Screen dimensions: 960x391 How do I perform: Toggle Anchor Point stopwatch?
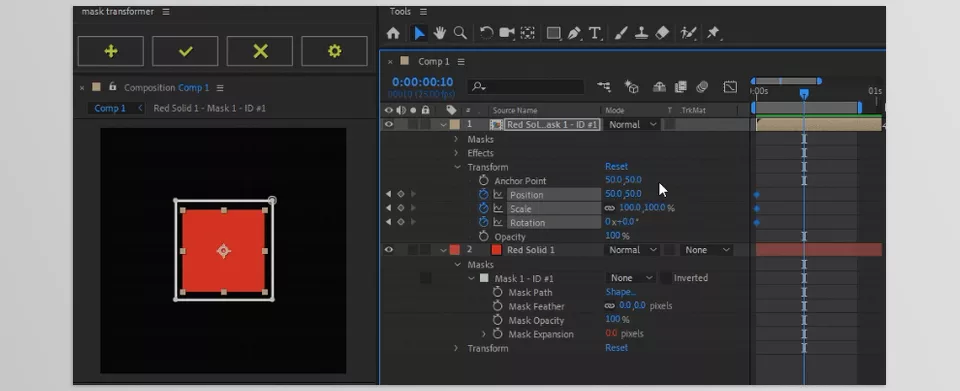coord(484,181)
